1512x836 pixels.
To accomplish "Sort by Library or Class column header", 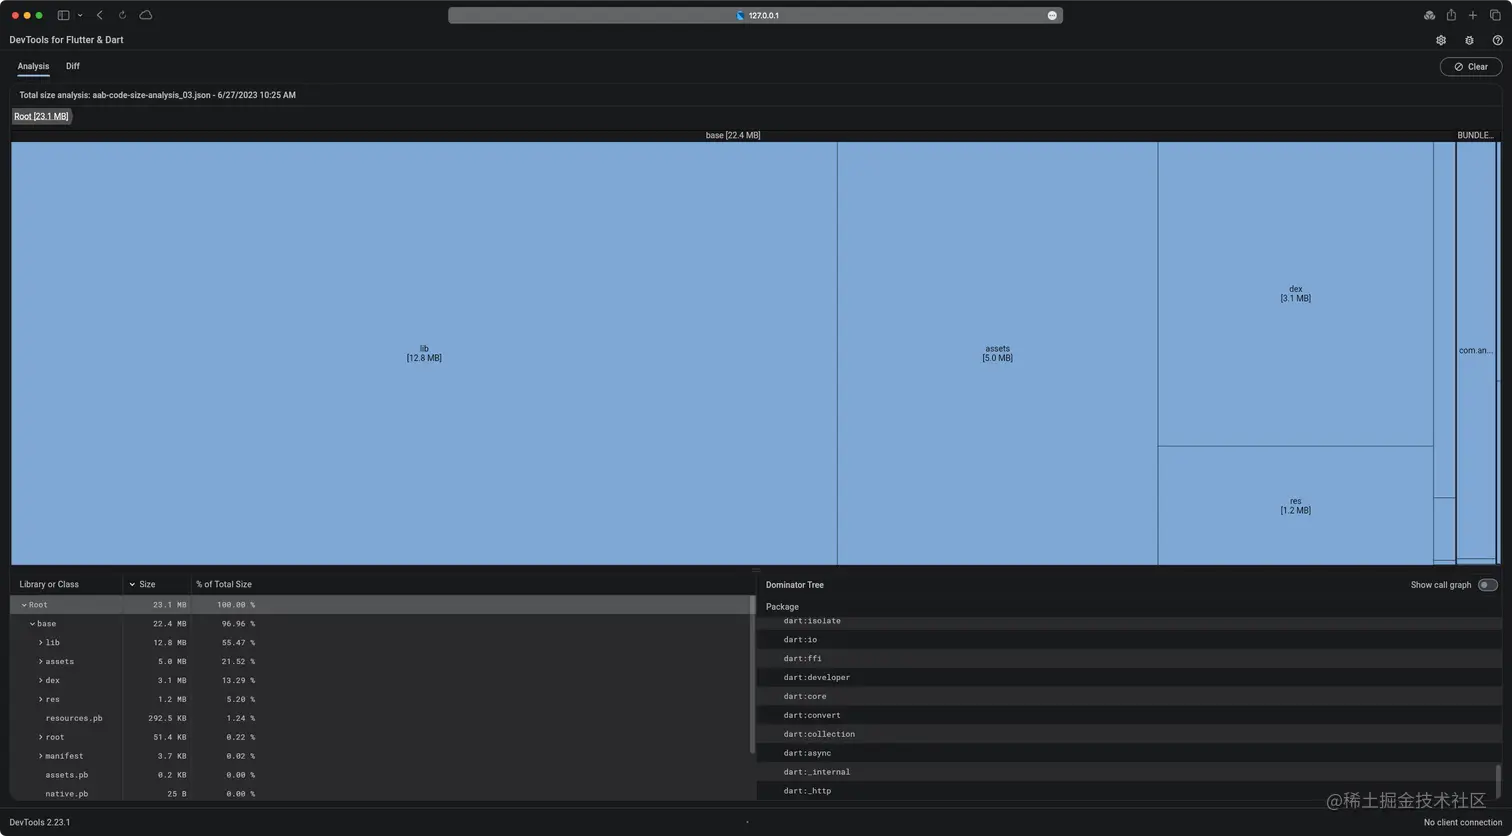I will [49, 584].
